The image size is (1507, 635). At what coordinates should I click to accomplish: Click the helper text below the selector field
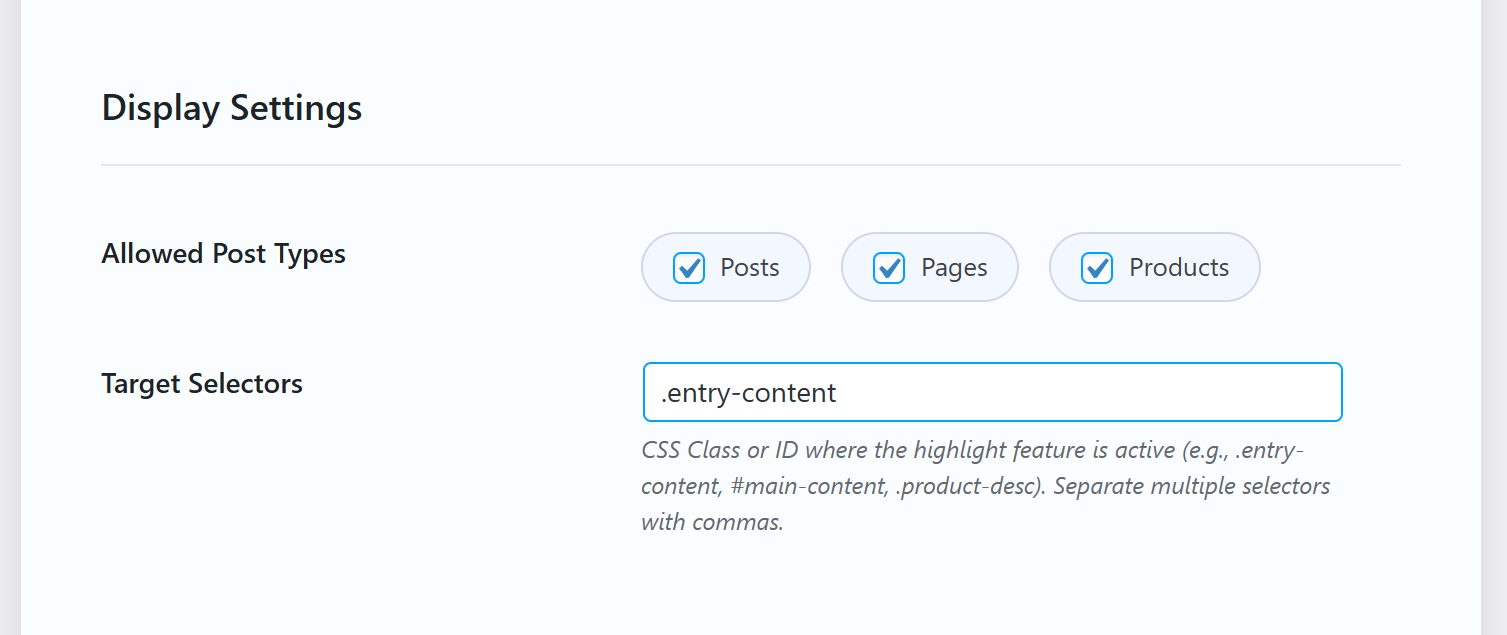985,485
